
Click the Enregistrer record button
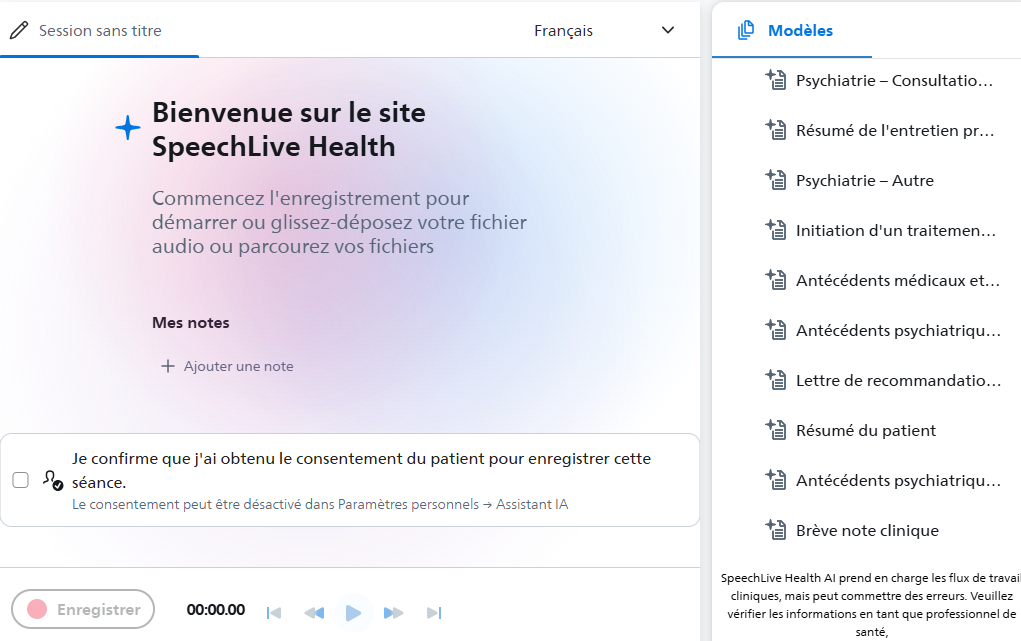click(x=83, y=609)
